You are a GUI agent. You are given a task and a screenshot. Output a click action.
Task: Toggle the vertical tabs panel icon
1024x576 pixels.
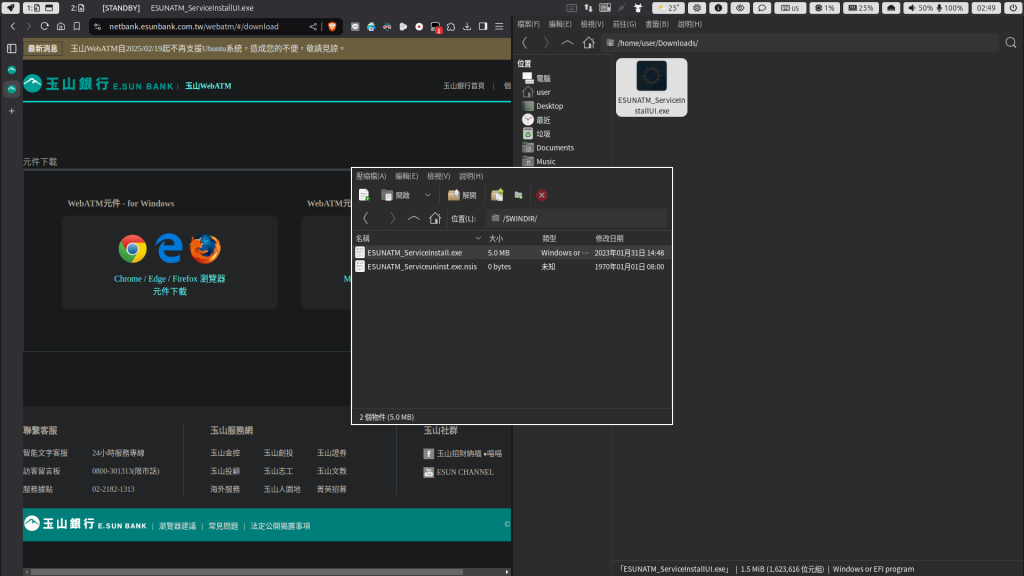coord(12,48)
